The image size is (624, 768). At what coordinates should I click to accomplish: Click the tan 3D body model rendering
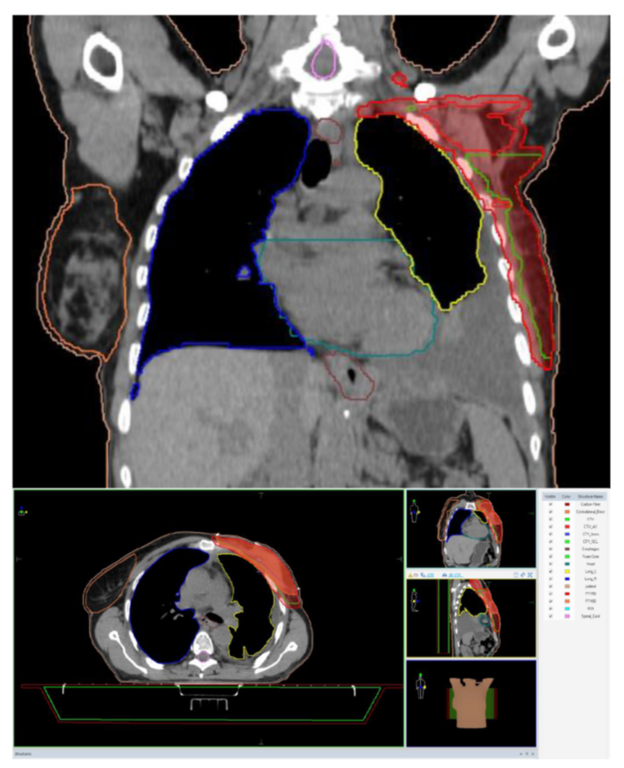click(x=471, y=705)
